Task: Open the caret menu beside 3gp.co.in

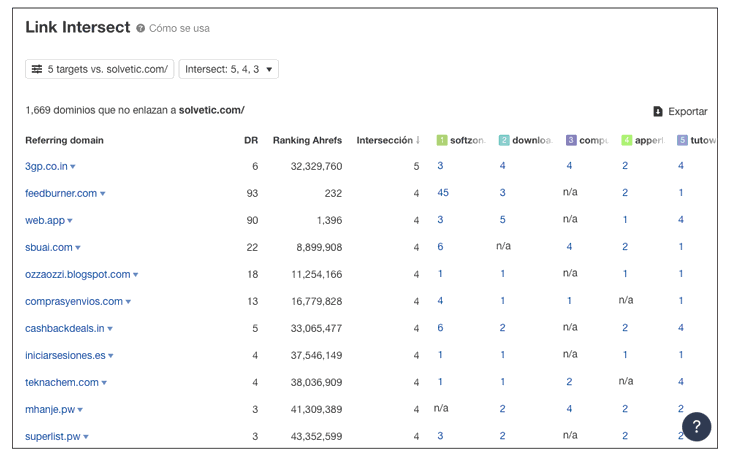Action: pyautogui.click(x=73, y=167)
